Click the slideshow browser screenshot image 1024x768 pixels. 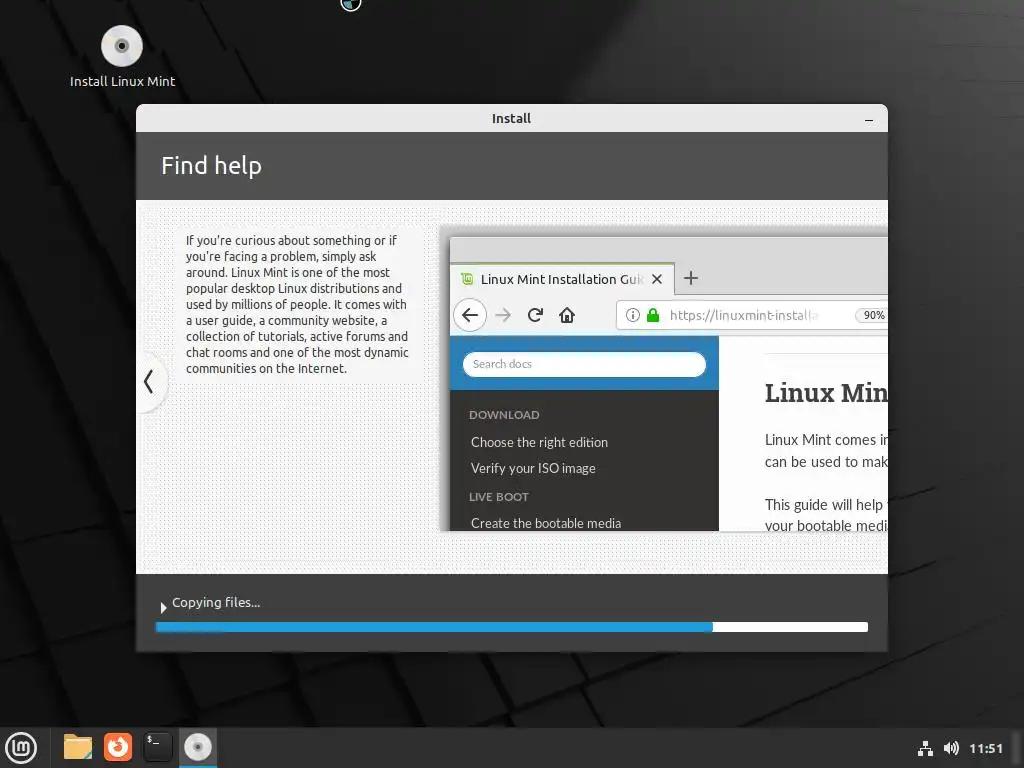(664, 379)
